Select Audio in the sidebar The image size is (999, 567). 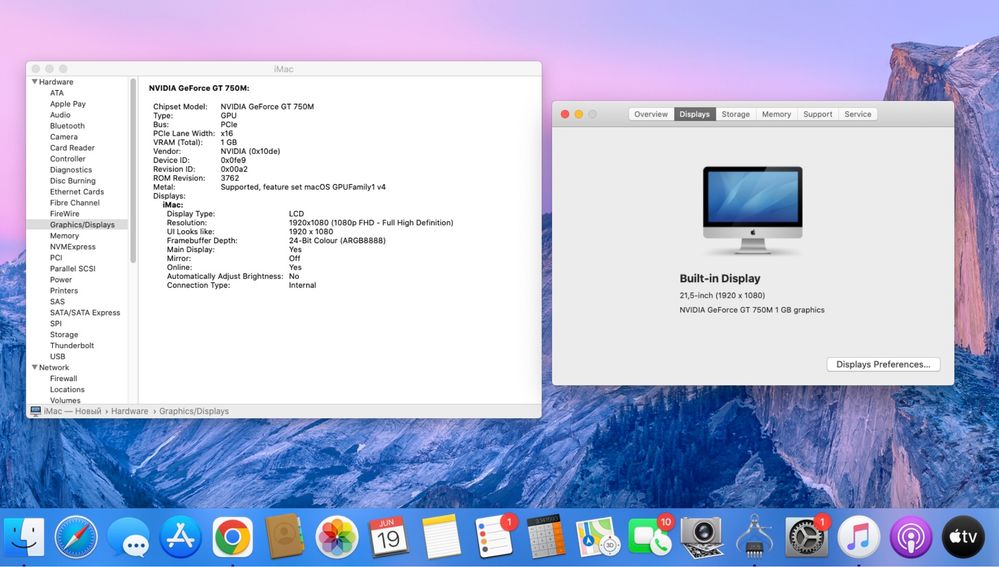60,115
